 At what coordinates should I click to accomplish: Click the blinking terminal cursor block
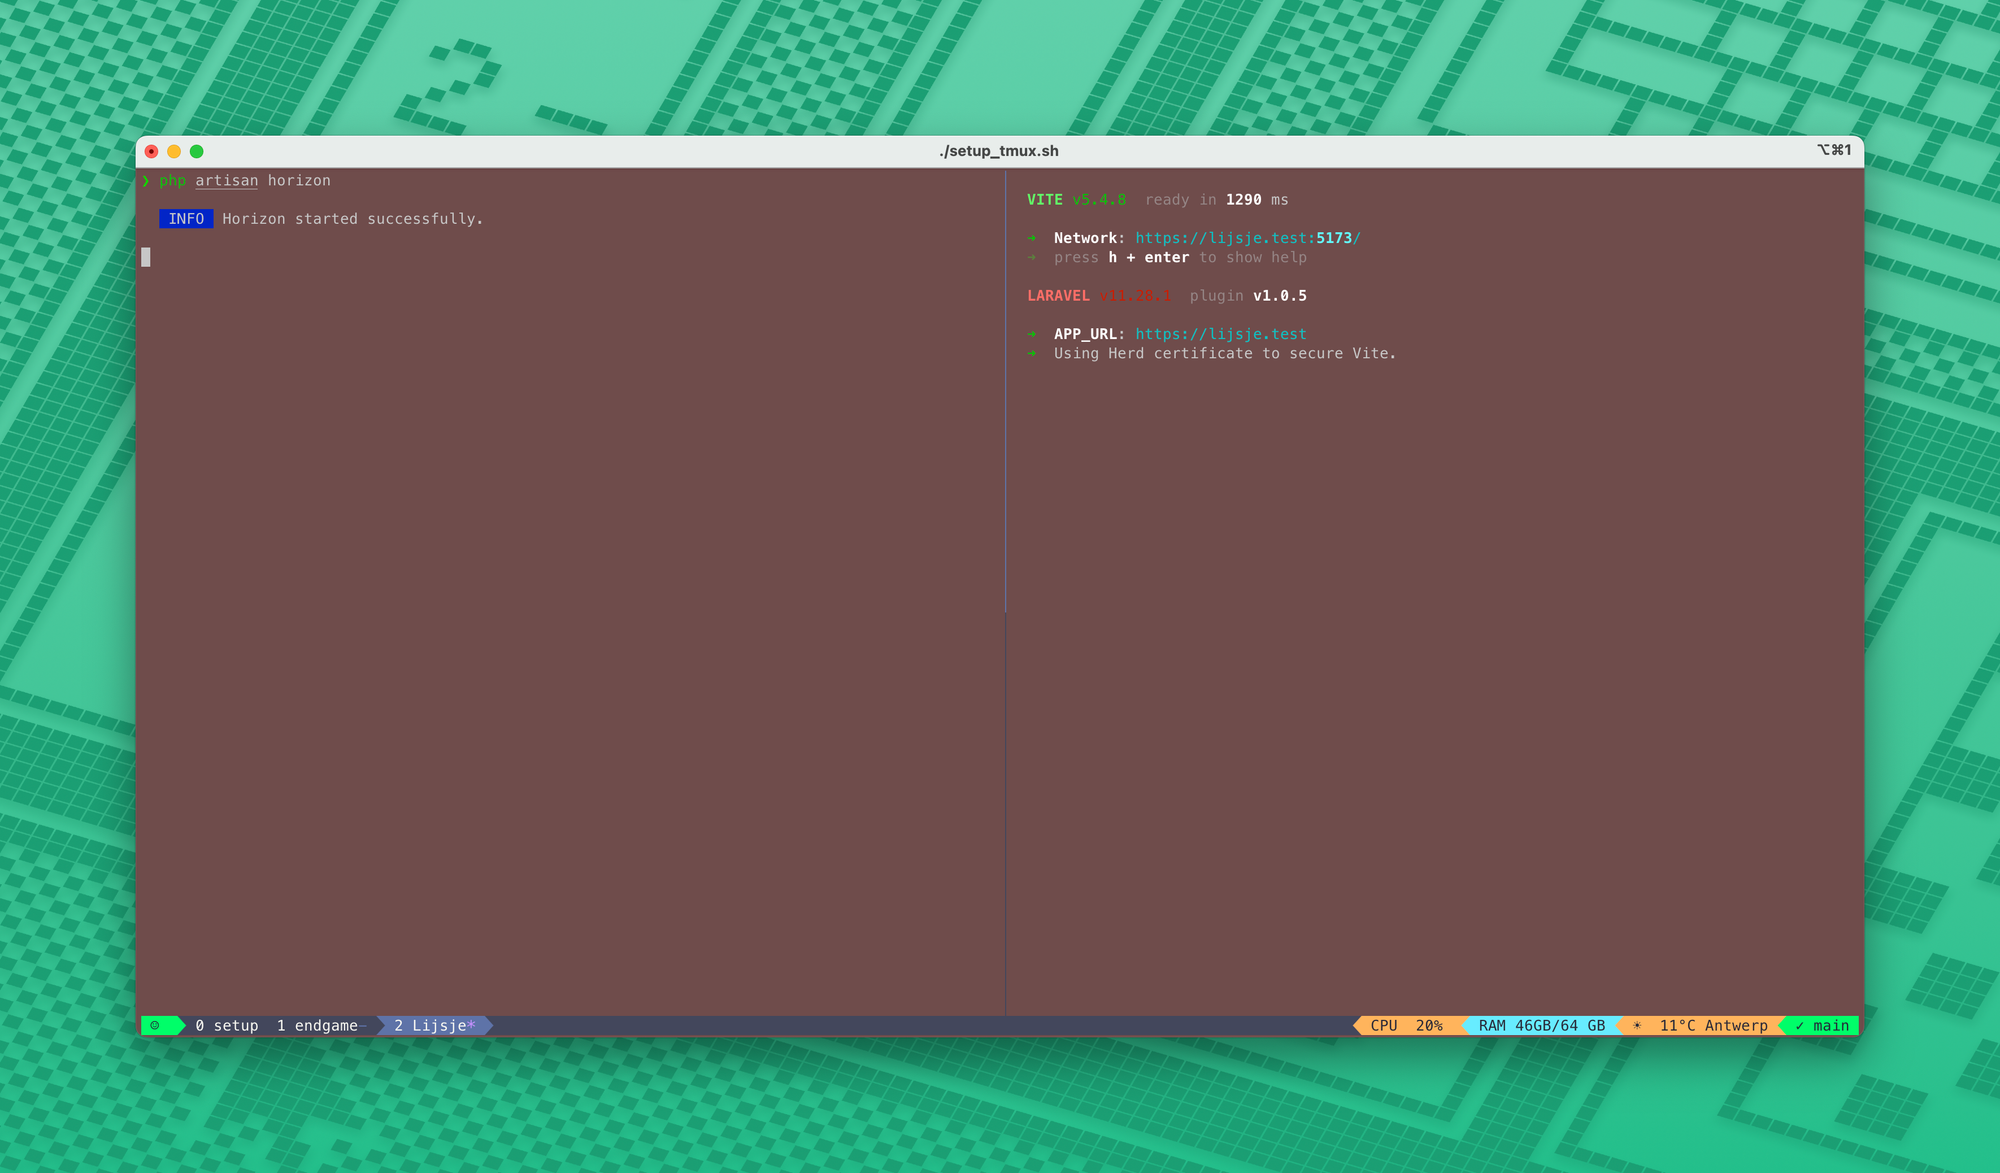146,257
